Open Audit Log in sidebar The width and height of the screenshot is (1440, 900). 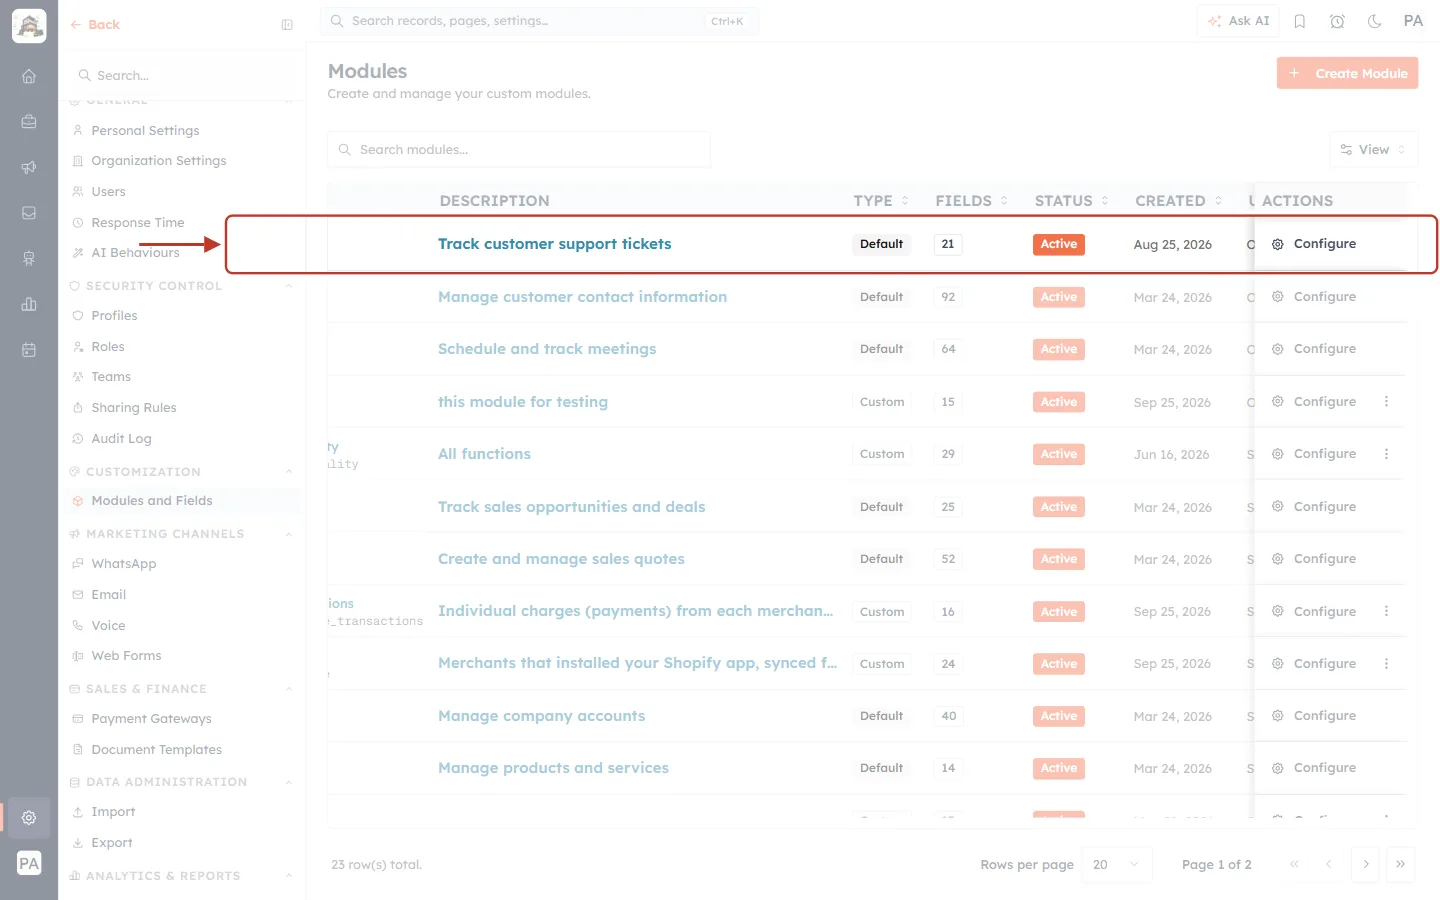tap(121, 439)
